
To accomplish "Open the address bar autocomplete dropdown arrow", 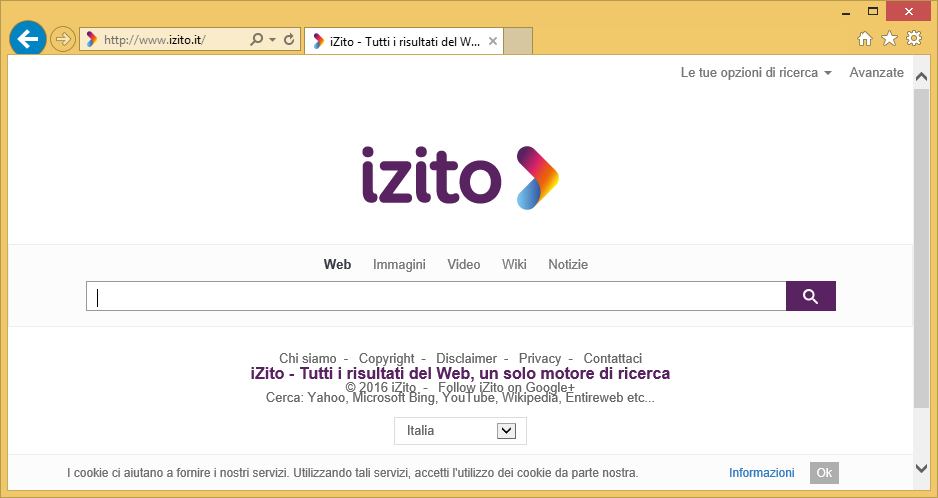I will coord(272,40).
